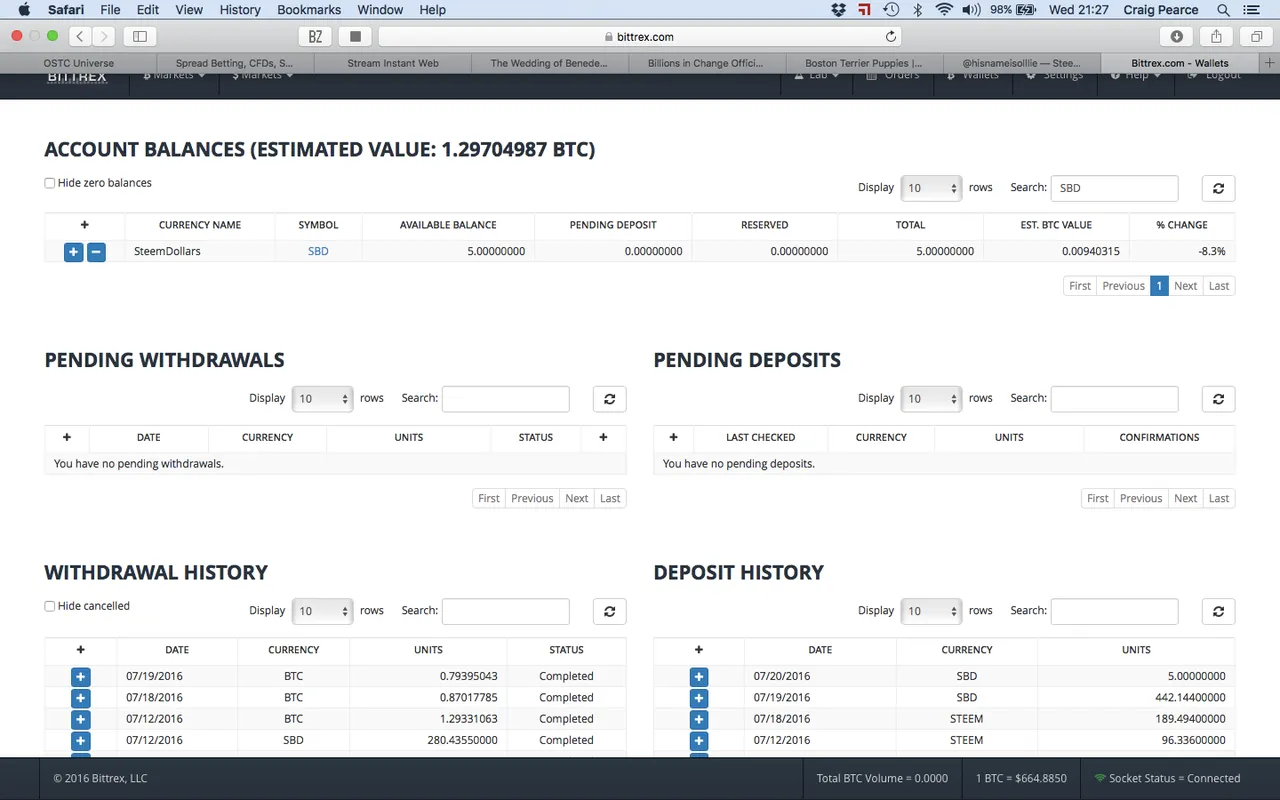Image resolution: width=1280 pixels, height=800 pixels.
Task: Toggle the Safari sidebar button
Action: (139, 36)
